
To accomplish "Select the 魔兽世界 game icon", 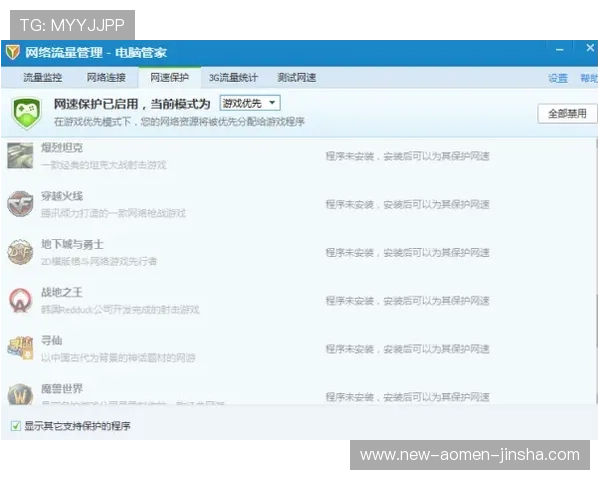I will click(20, 394).
